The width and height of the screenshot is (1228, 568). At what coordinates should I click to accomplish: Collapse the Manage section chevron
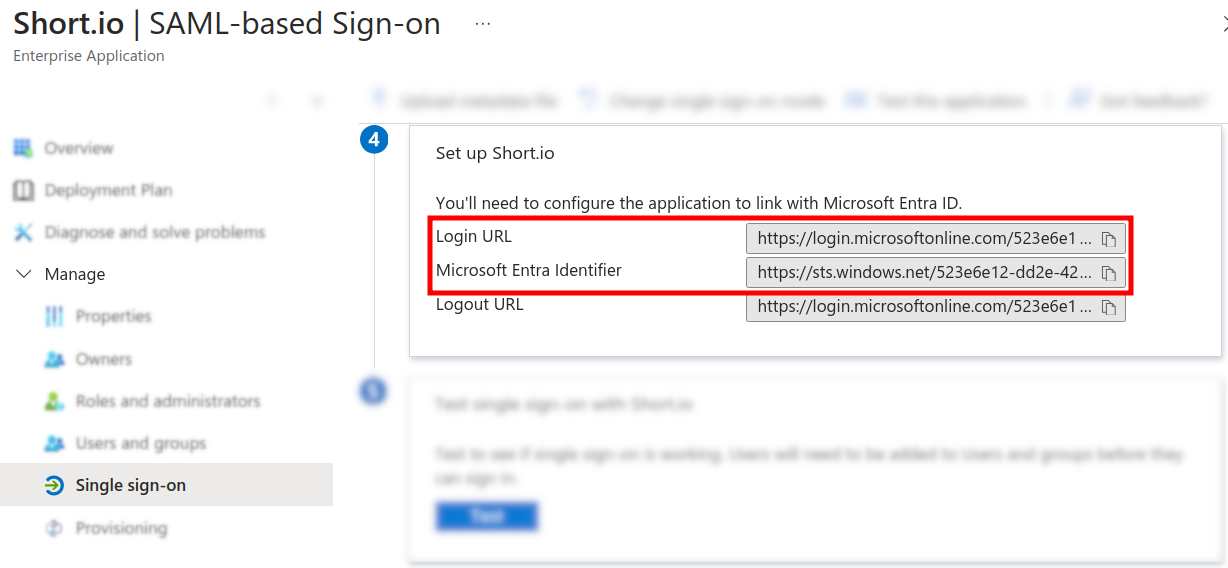pos(24,274)
